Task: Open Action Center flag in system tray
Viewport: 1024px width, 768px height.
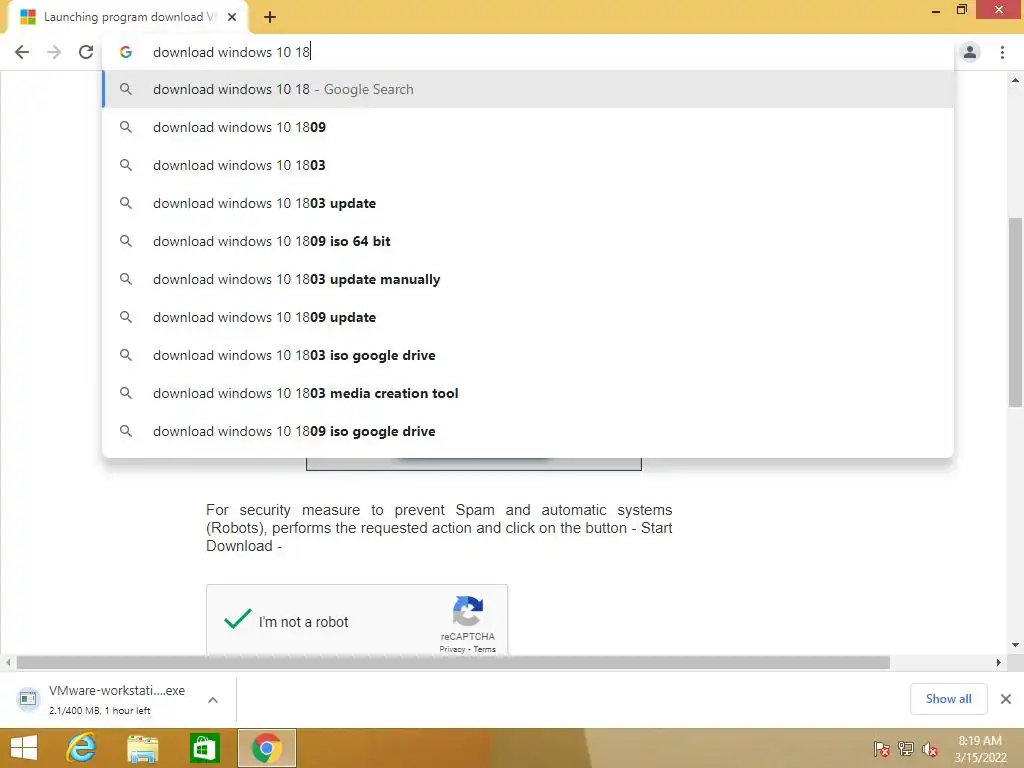Action: pos(881,749)
